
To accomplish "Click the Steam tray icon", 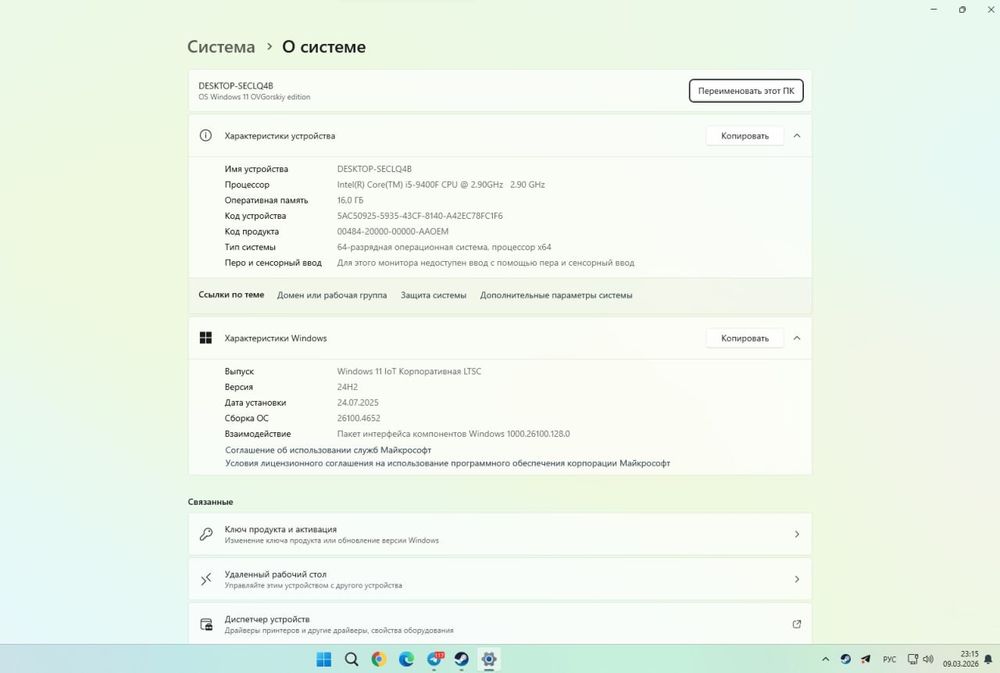I will (846, 659).
